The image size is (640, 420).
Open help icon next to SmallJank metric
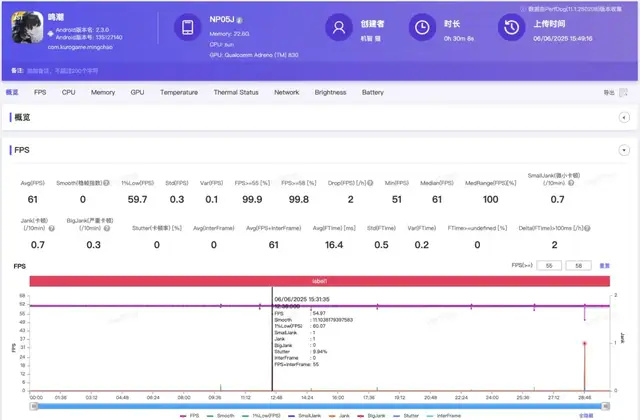point(571,183)
